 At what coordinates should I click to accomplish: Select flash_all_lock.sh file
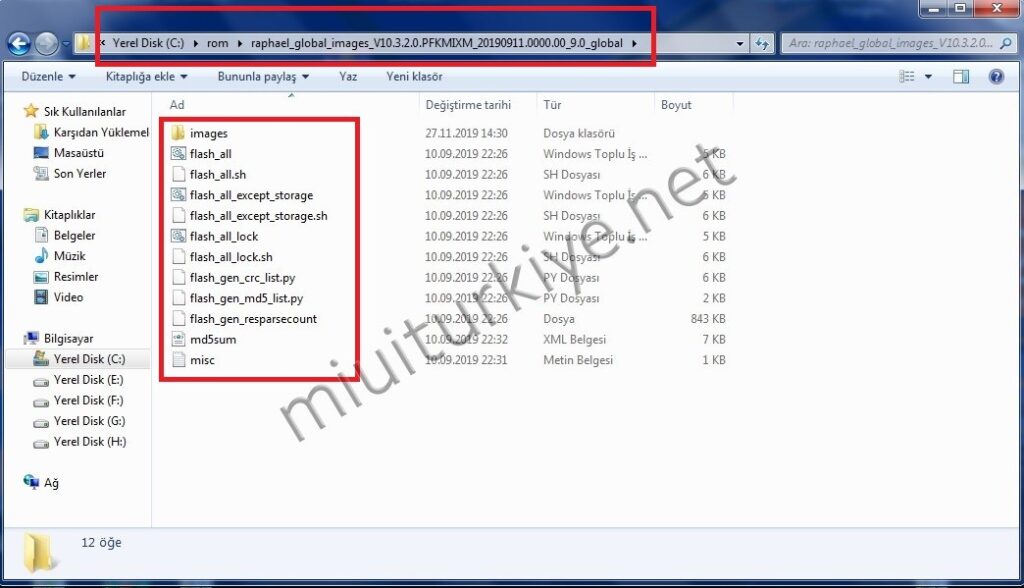click(x=230, y=257)
